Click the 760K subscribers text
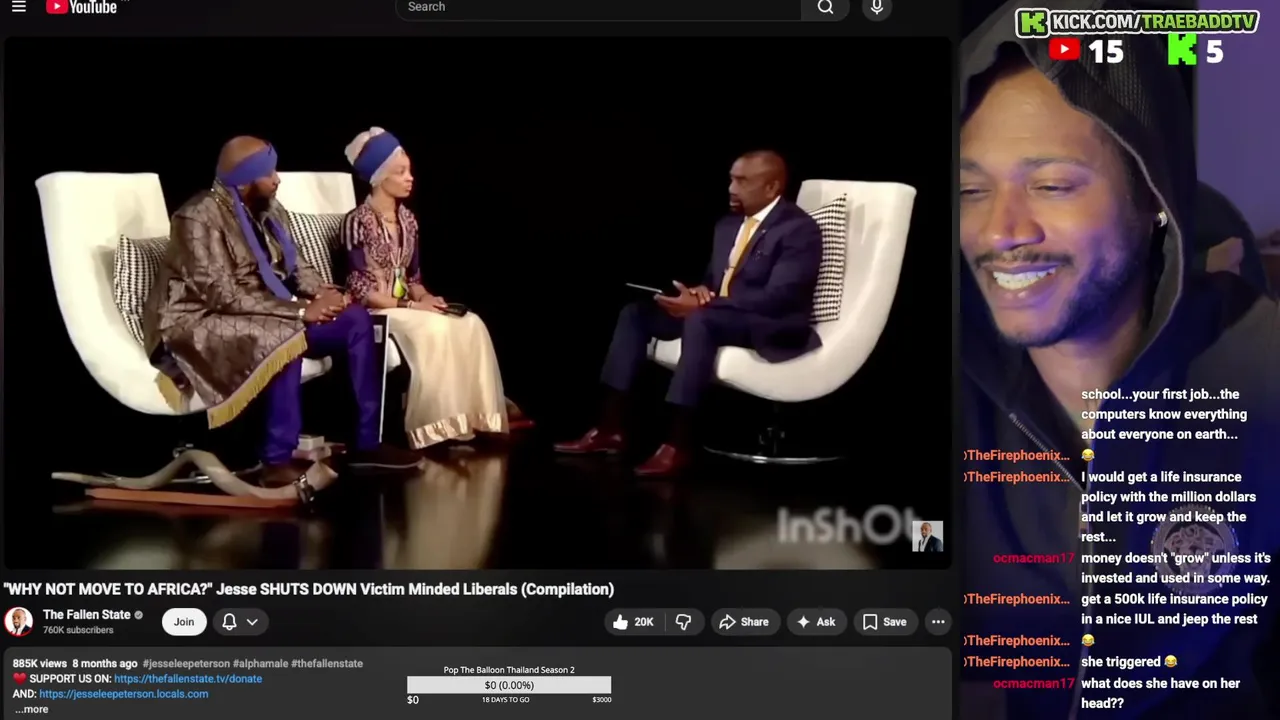 (78, 631)
